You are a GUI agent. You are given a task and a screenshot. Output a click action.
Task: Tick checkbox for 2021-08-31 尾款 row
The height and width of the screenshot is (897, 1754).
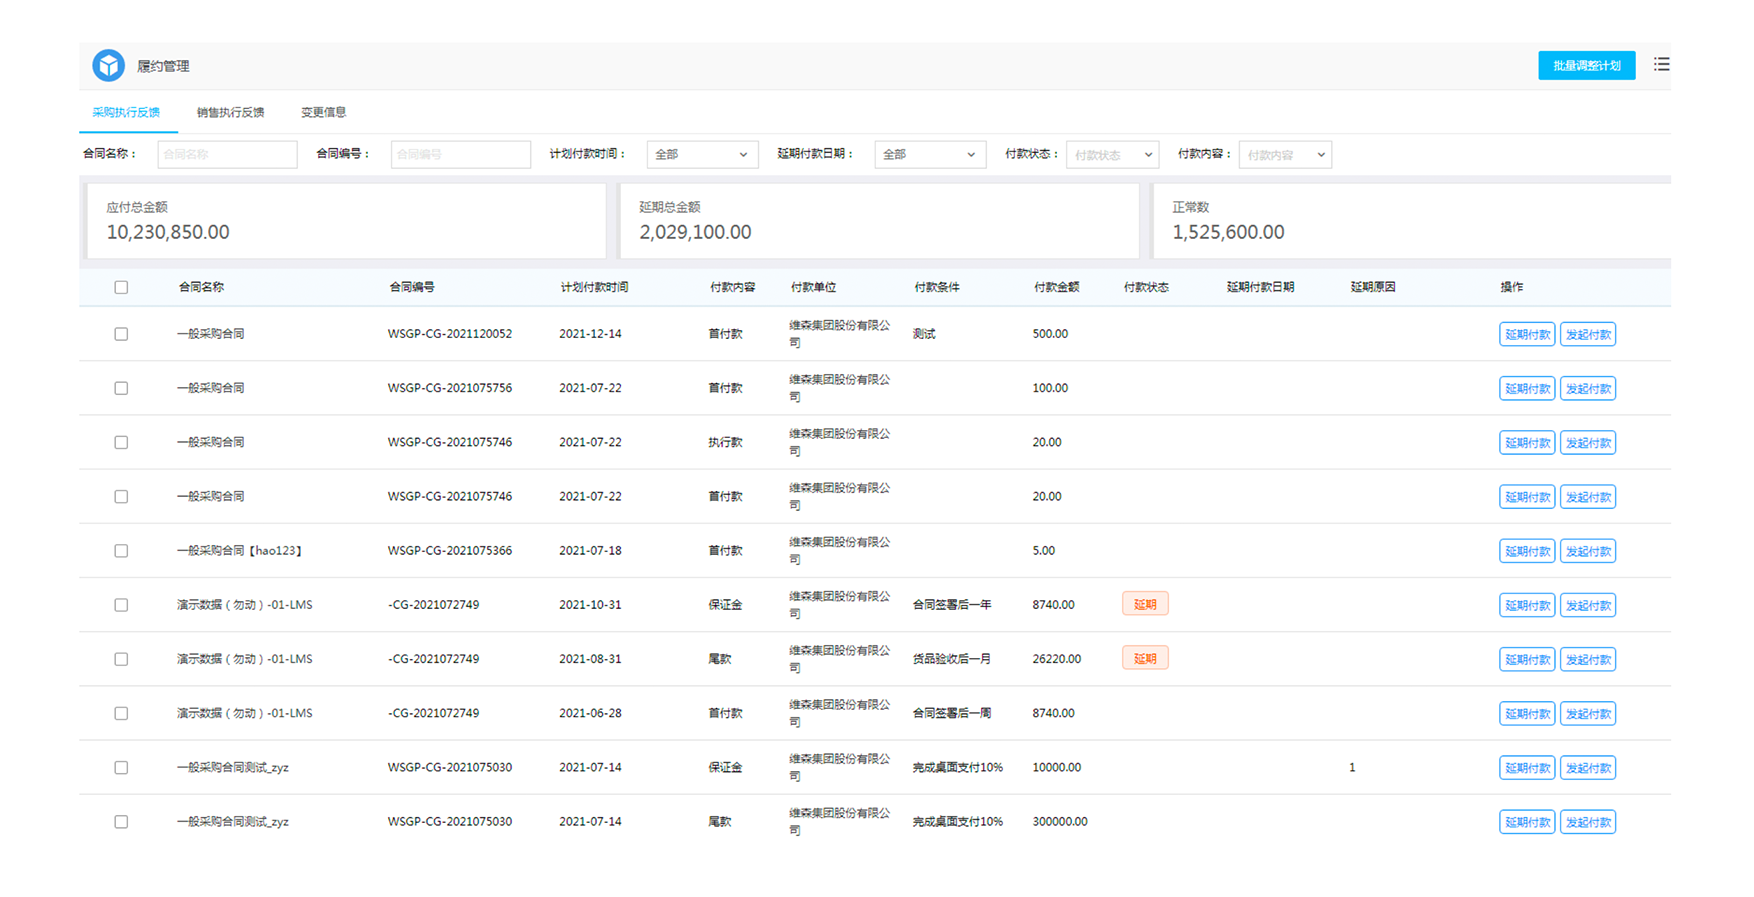tap(121, 659)
